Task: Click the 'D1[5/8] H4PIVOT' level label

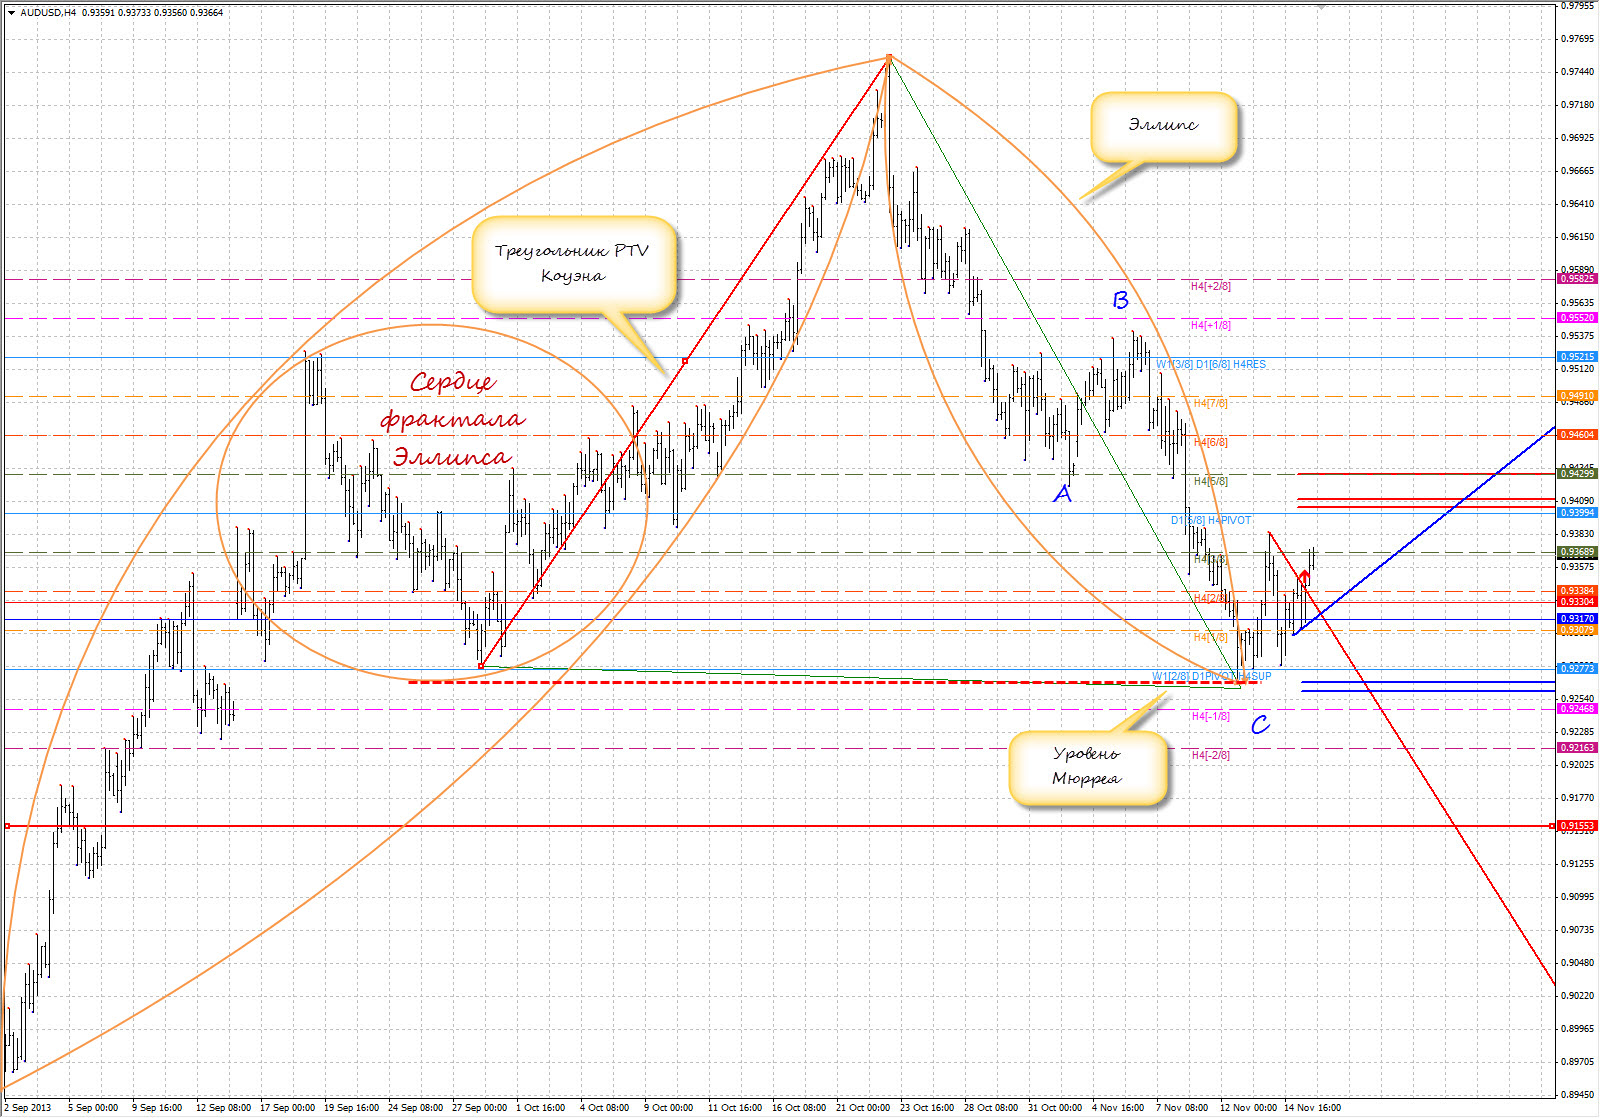Action: (x=1211, y=520)
